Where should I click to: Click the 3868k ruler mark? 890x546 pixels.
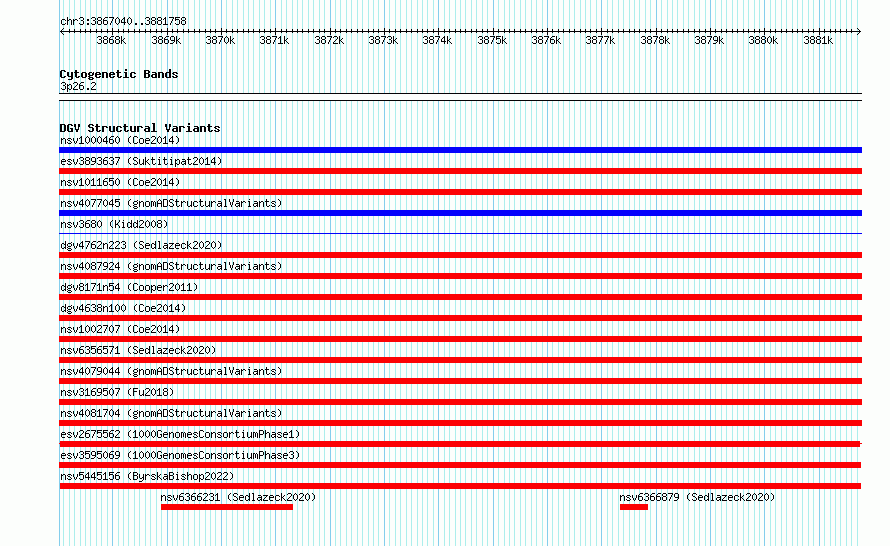(x=111, y=40)
